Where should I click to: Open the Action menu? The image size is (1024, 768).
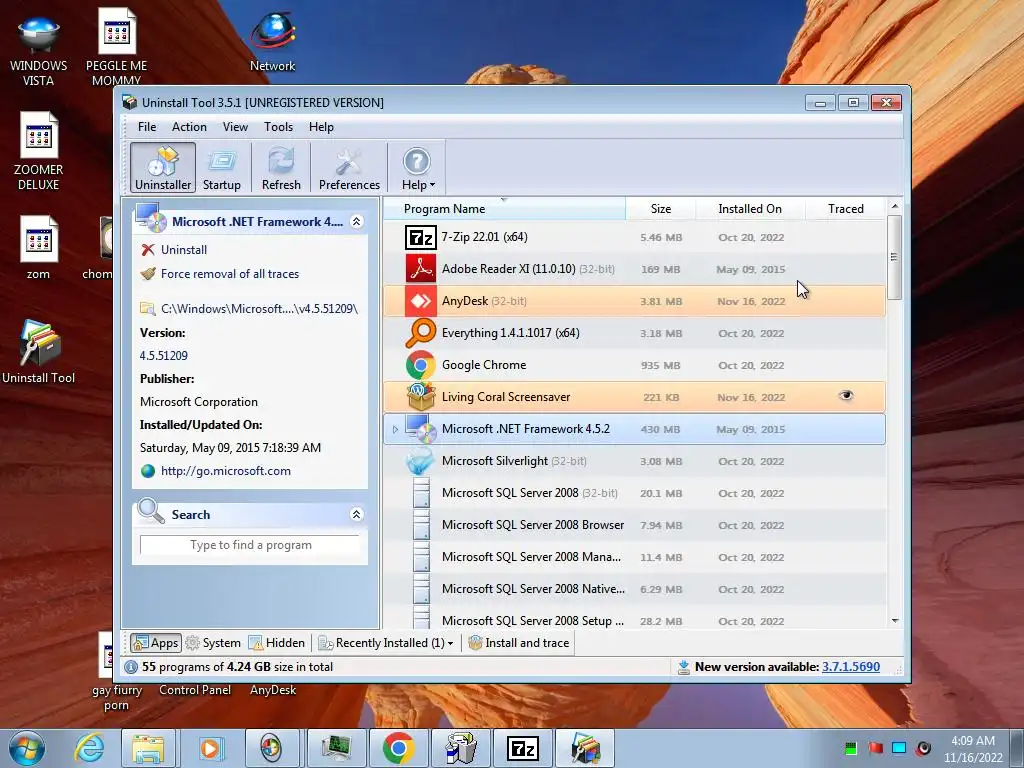[189, 127]
